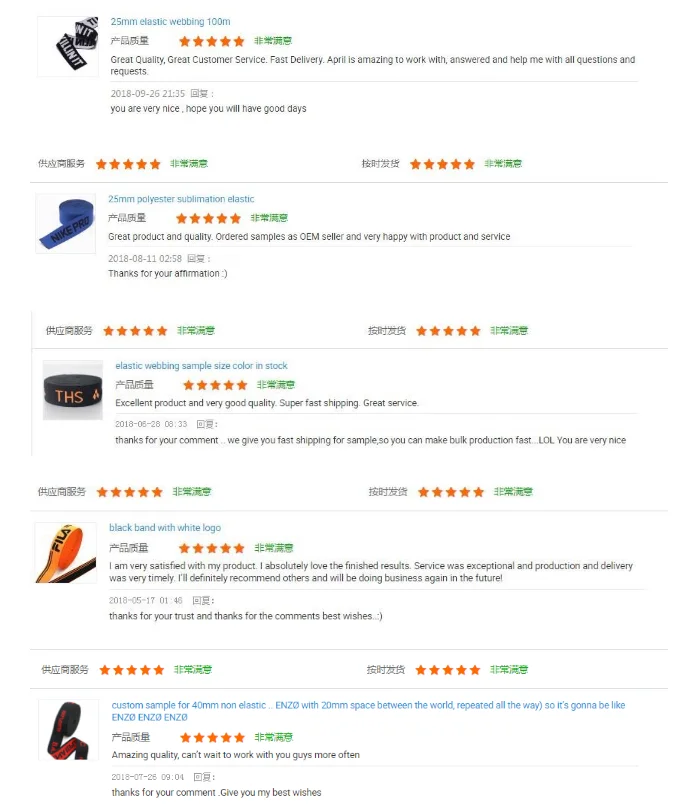This screenshot has height=809, width=700.
Task: Click the last 供应商服务 star rating above ENZO
Action: pos(132,670)
